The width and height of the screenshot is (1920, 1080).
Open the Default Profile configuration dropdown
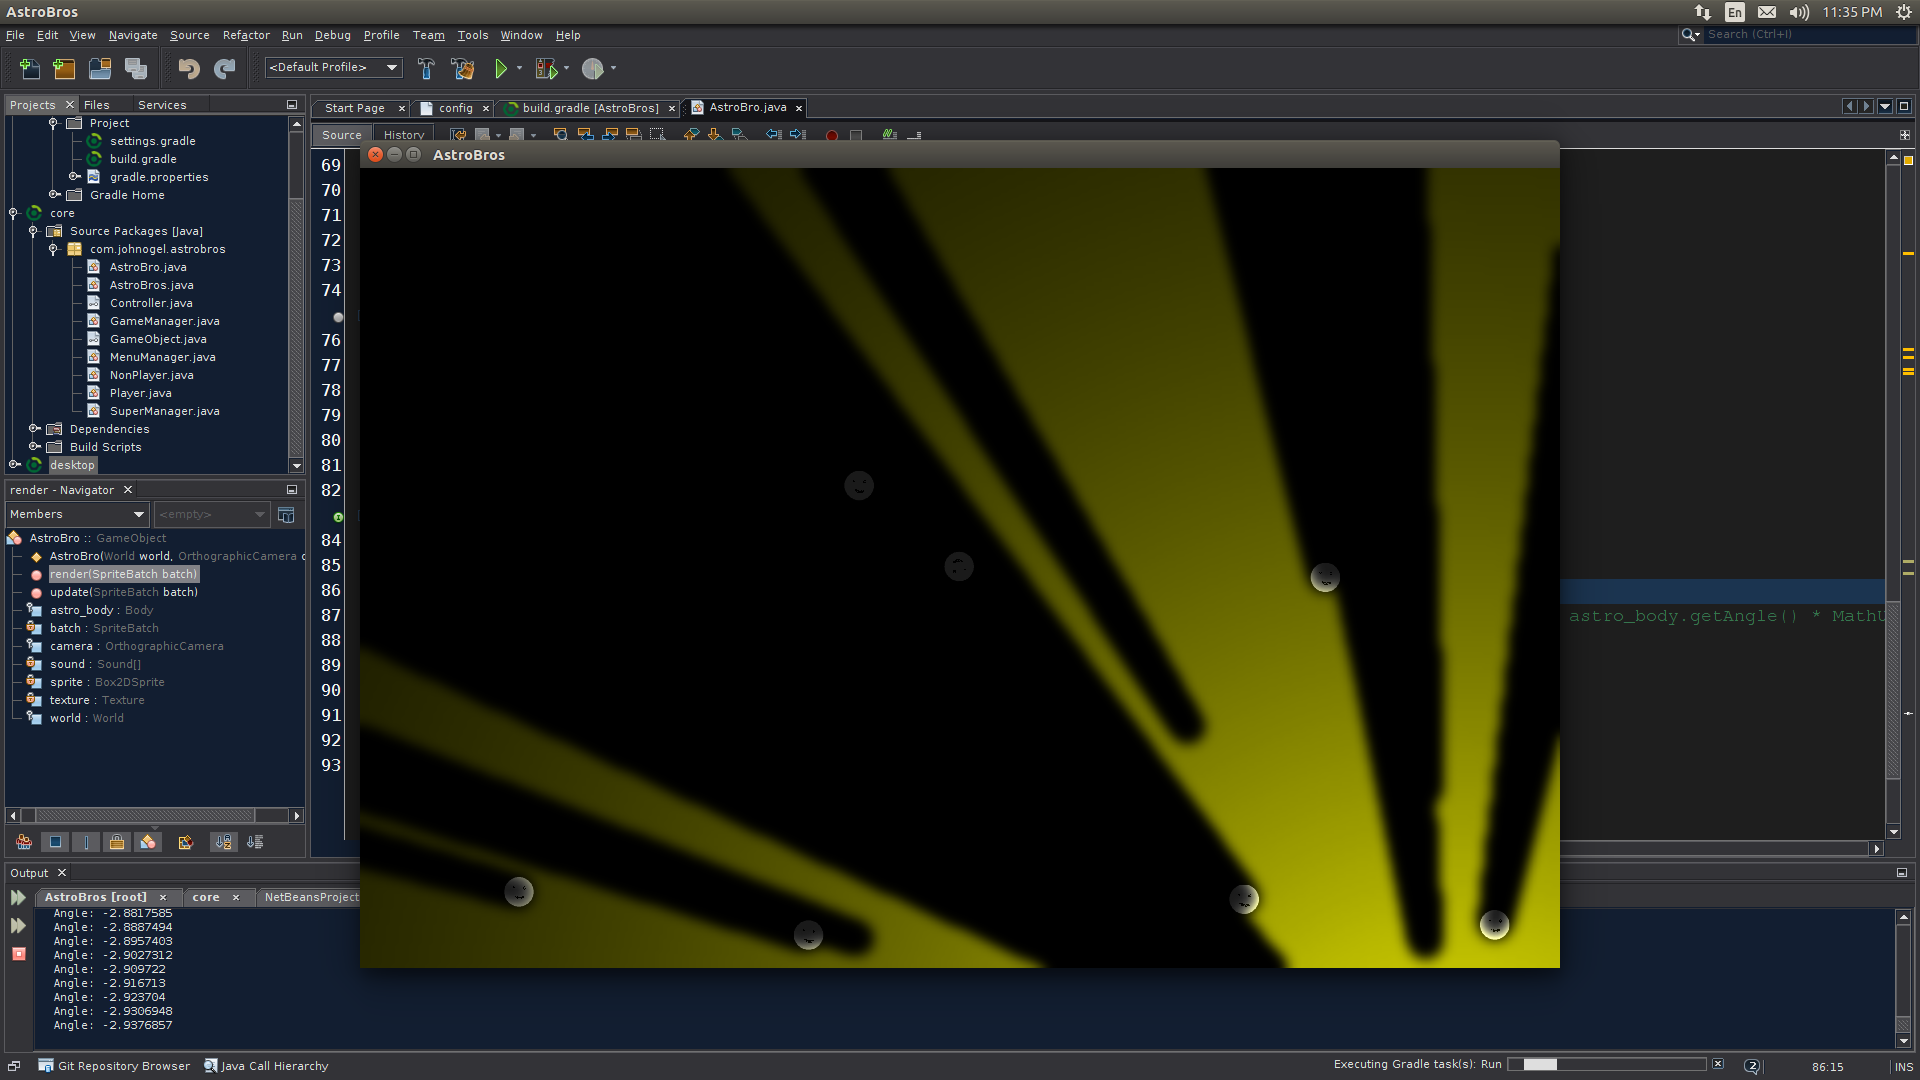pos(333,67)
